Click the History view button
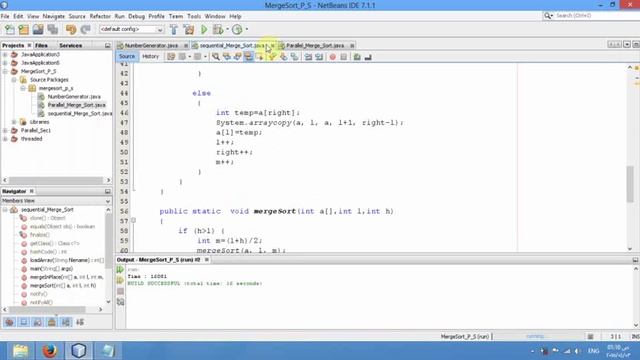 pos(150,57)
